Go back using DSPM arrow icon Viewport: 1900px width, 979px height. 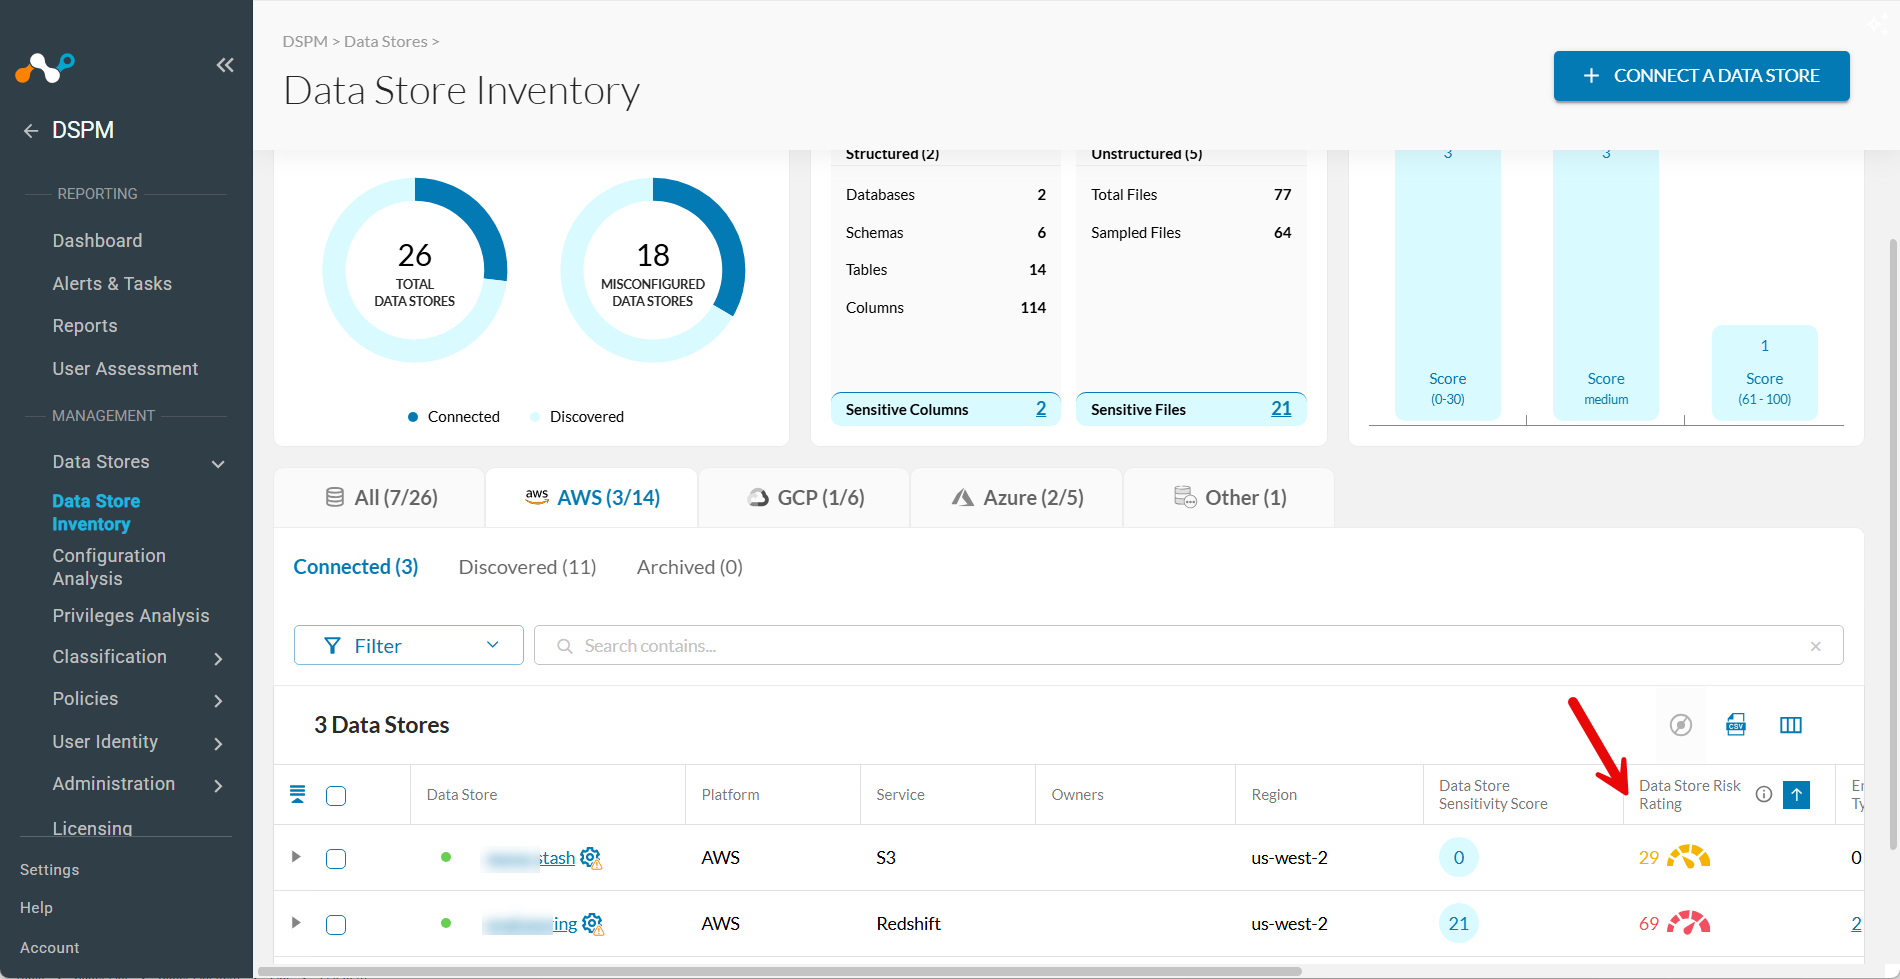31,130
